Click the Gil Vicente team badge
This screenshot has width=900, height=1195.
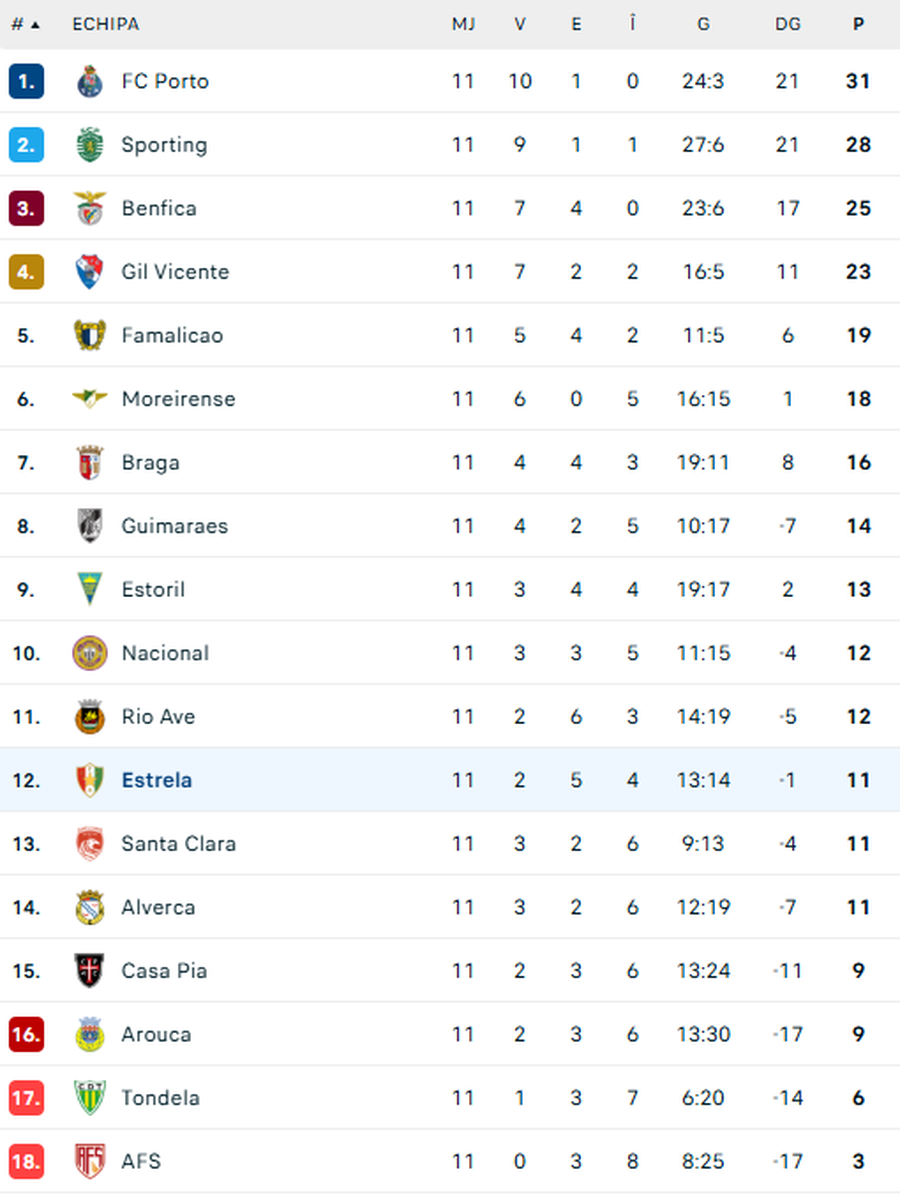click(90, 272)
